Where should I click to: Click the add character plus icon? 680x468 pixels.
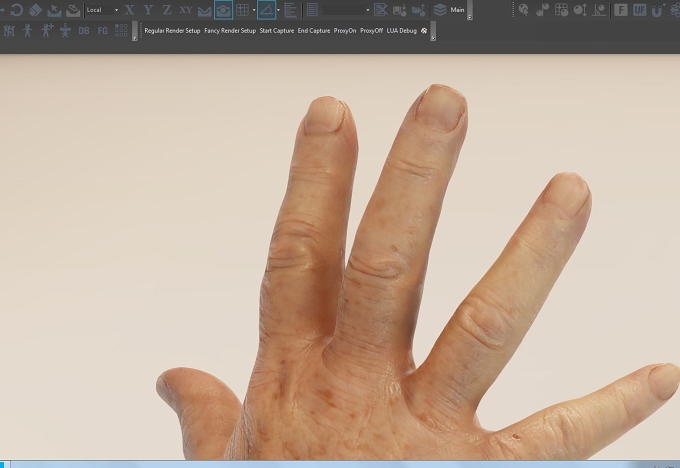click(x=46, y=31)
